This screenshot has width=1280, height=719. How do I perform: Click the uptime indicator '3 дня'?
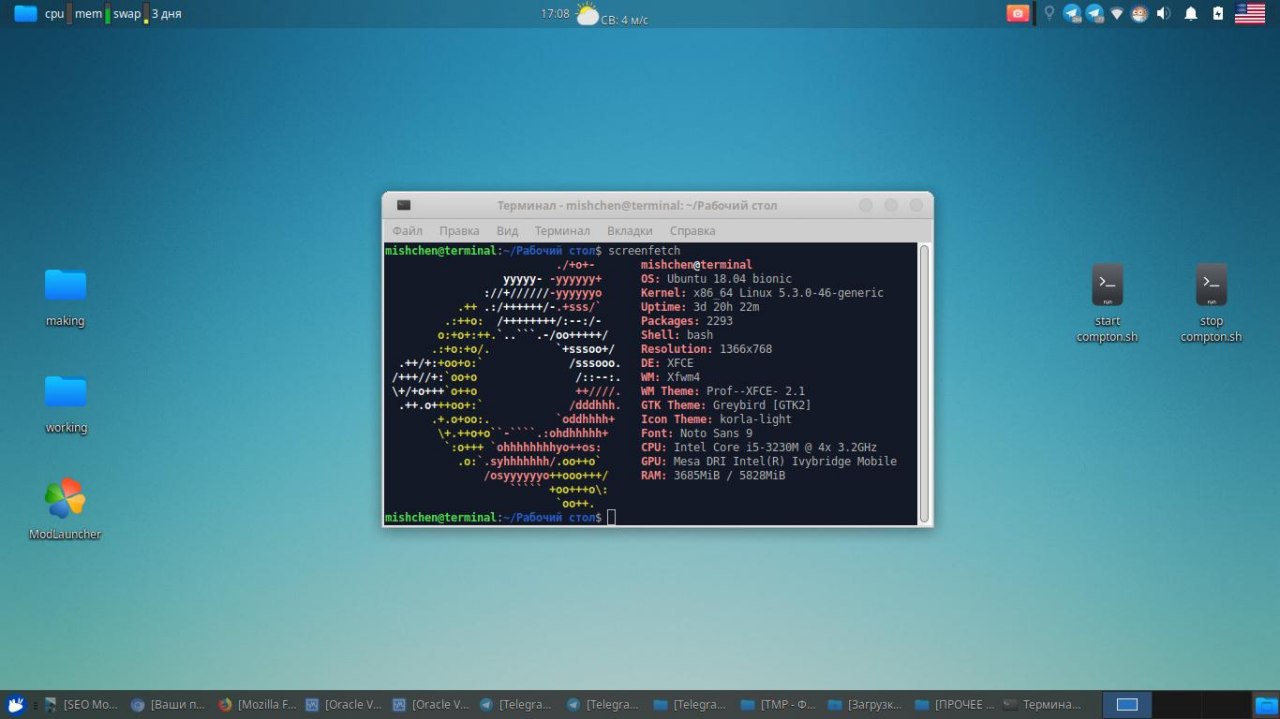coord(166,14)
